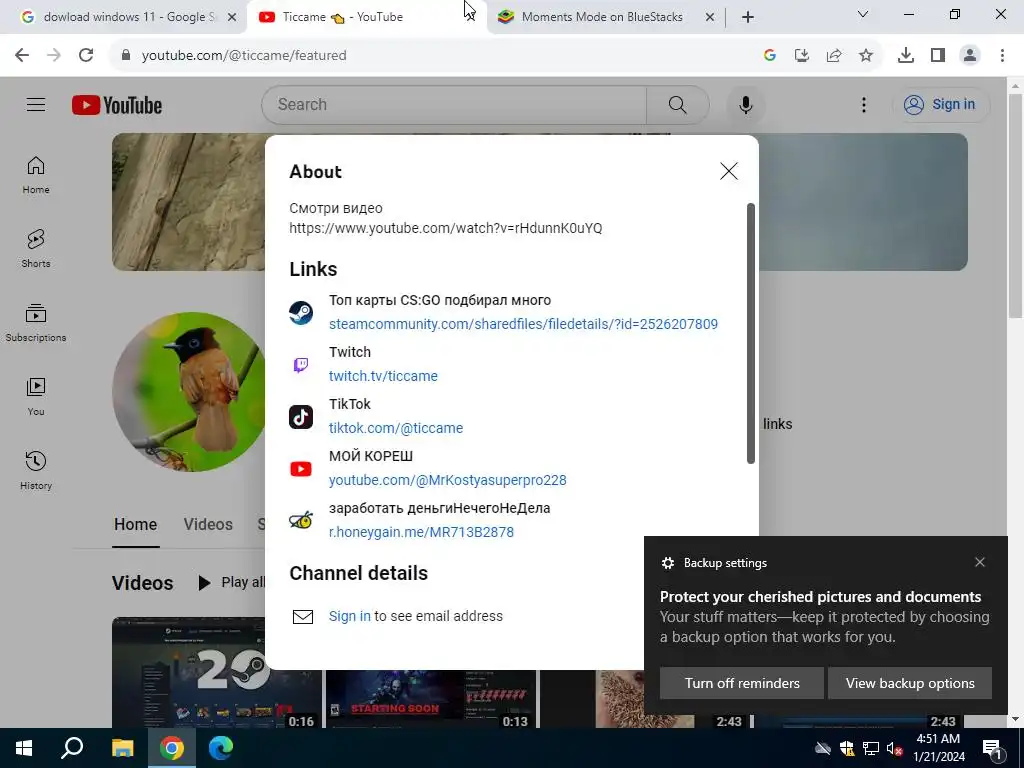Screen dimensions: 1024x768
Task: Open the Chrome profile menu
Action: (x=970, y=56)
